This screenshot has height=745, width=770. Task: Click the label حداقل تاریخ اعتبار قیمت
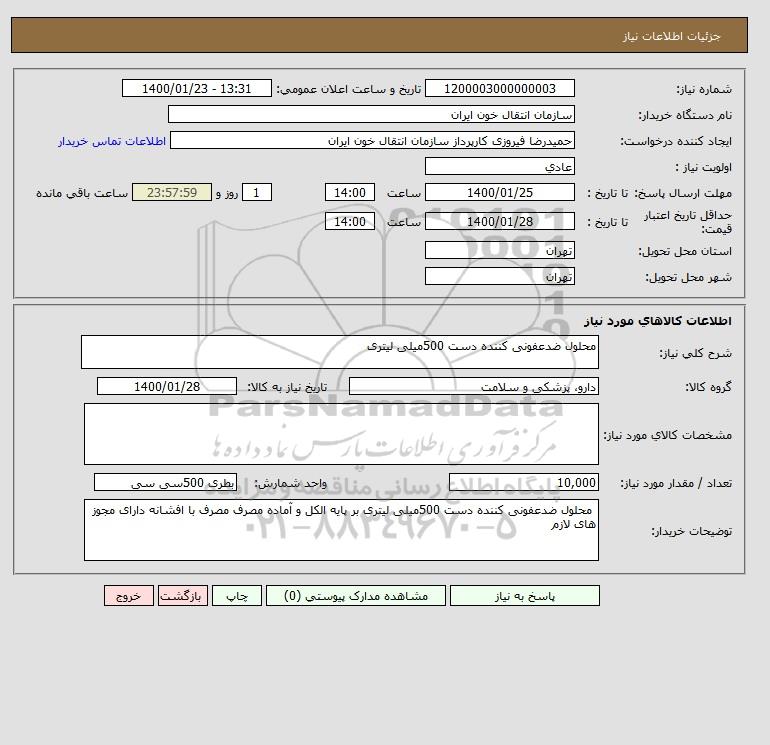688,222
